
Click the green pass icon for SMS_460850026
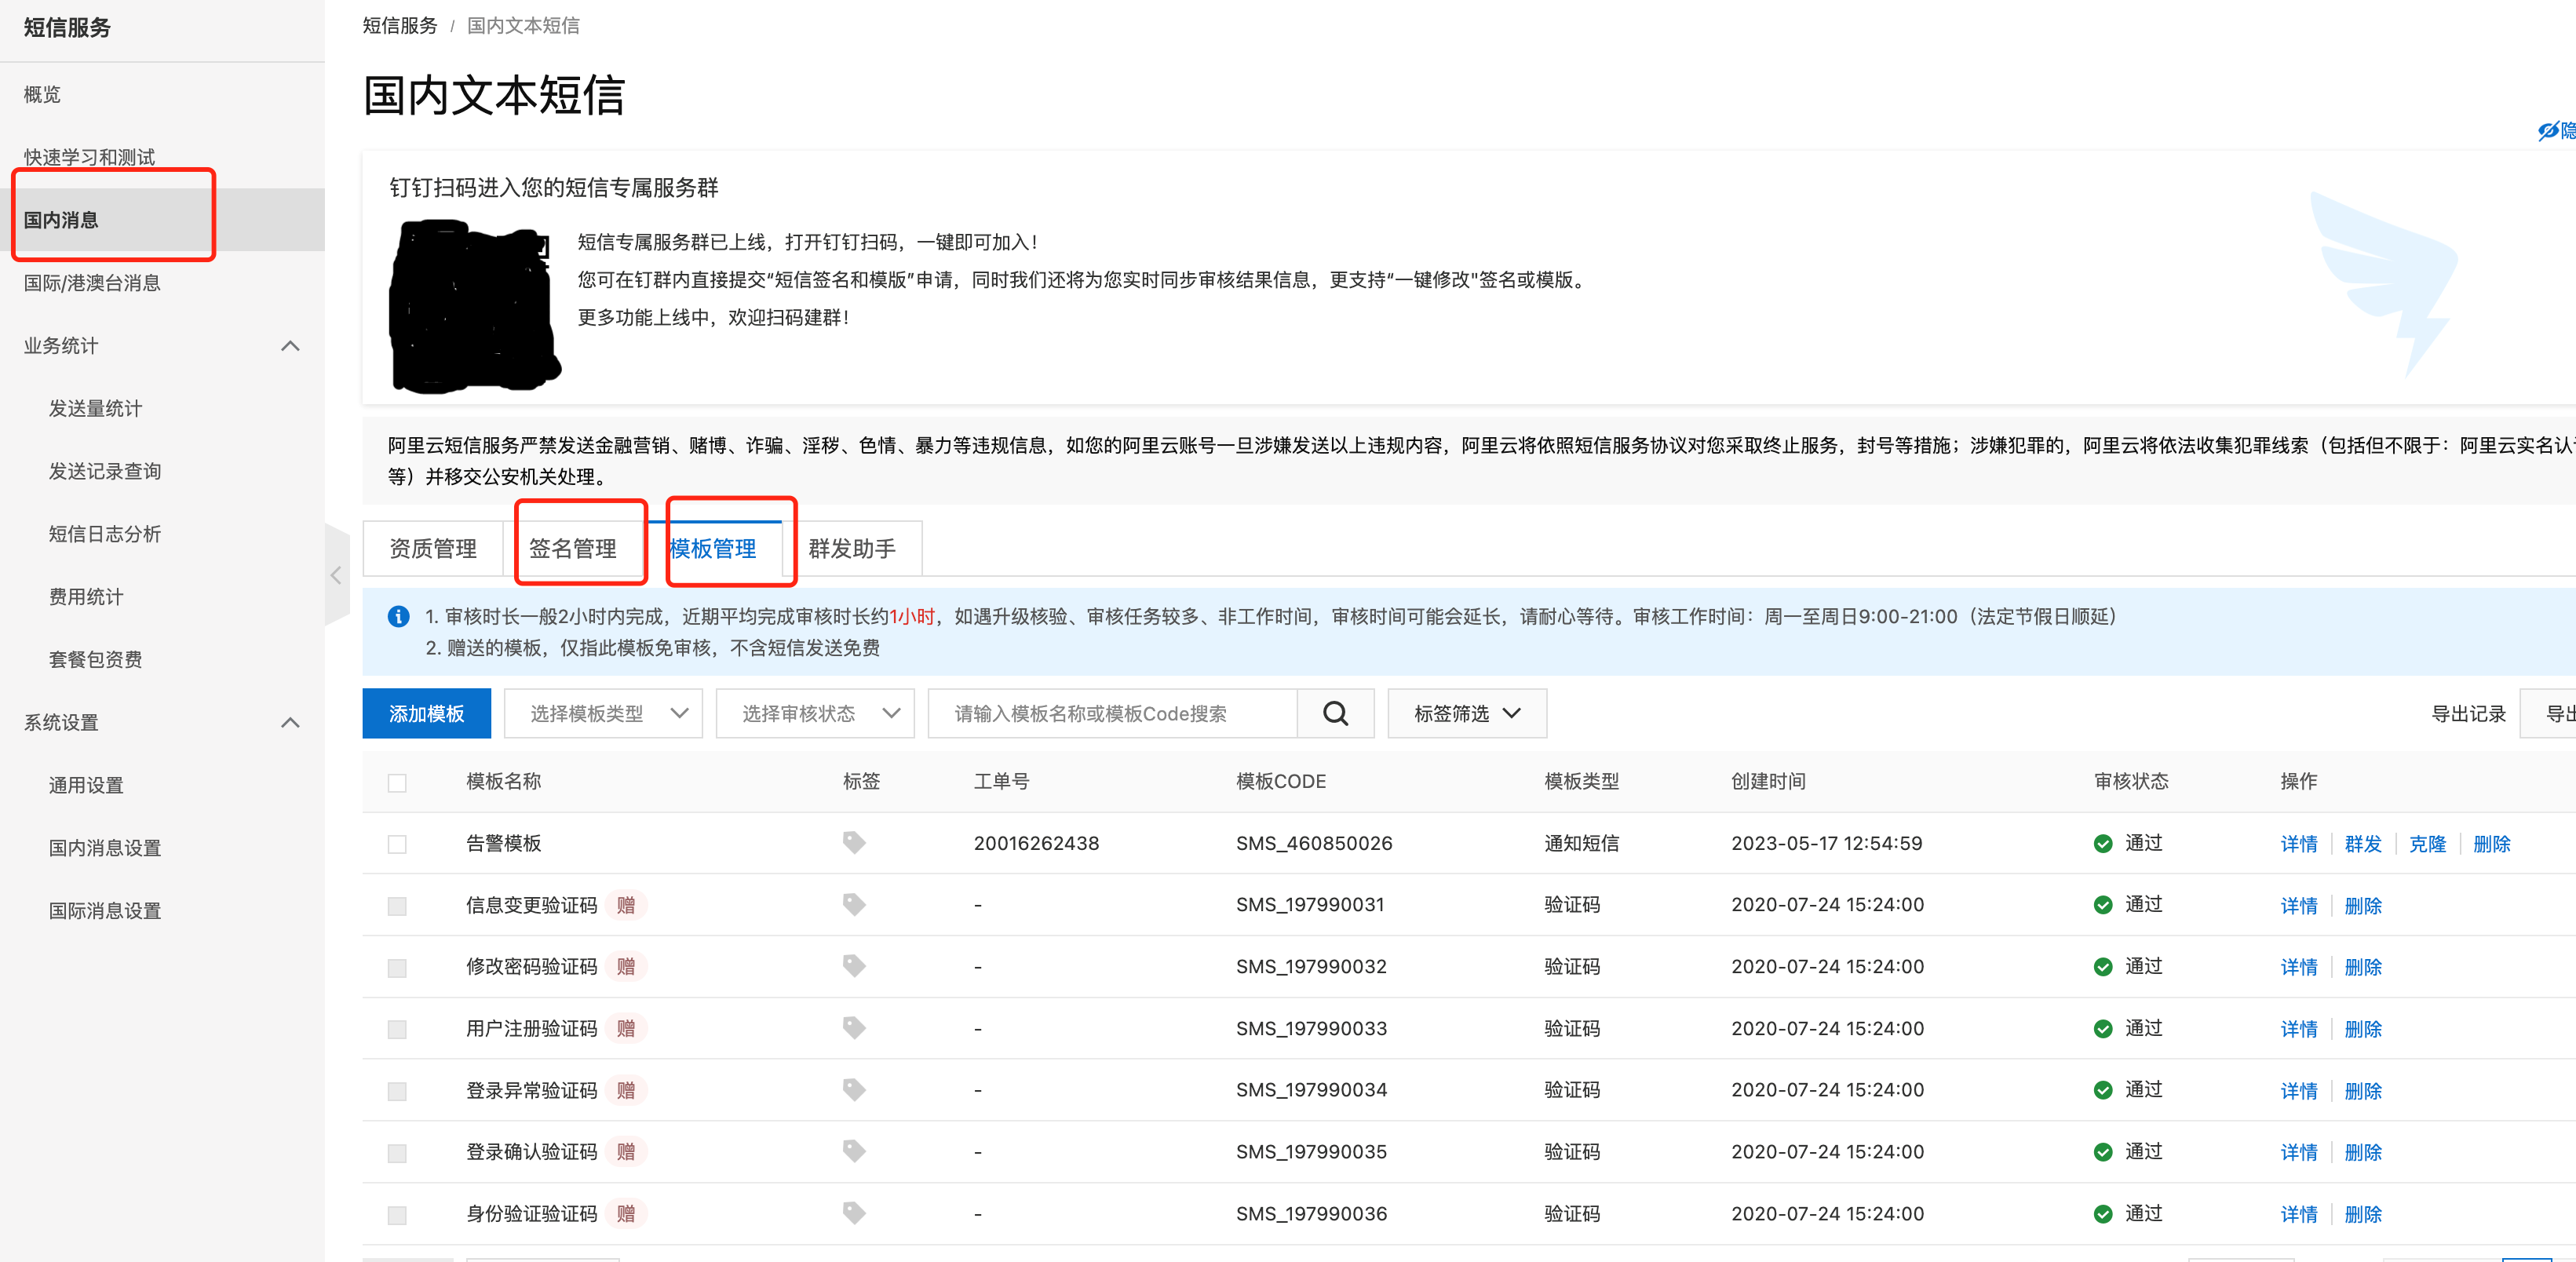[2104, 843]
